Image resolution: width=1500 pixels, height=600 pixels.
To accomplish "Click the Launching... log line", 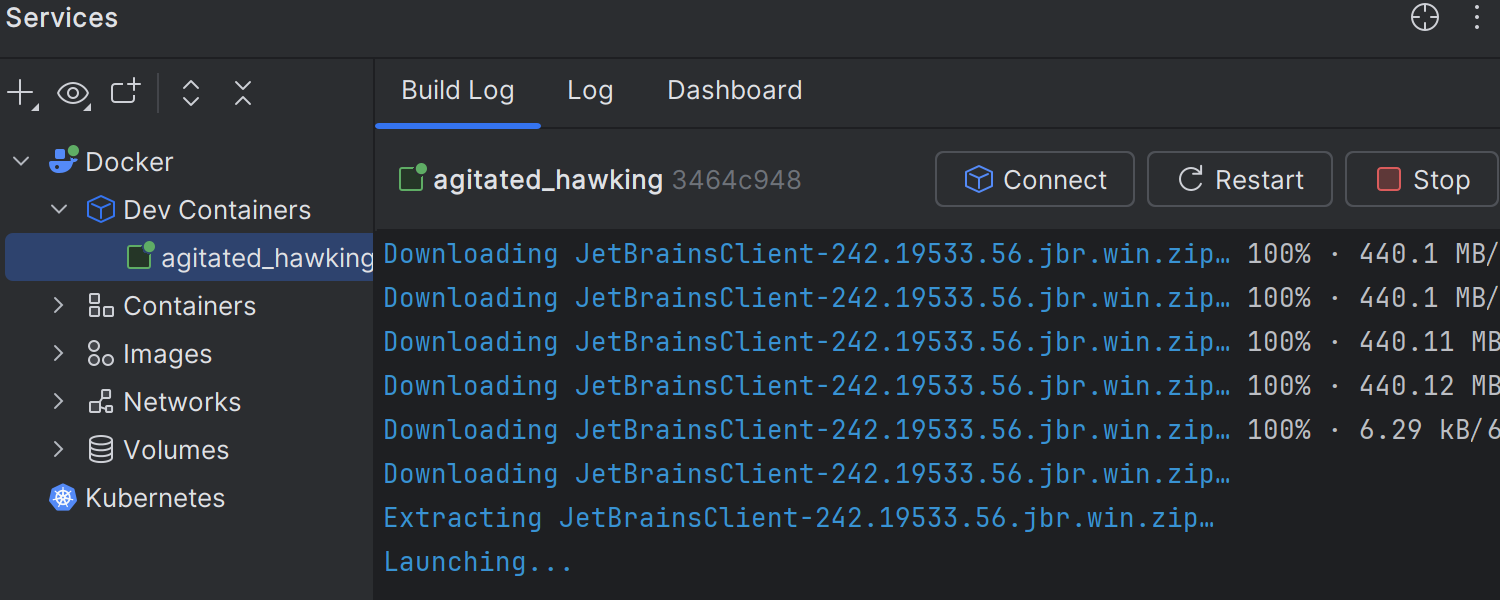I will pos(478,562).
